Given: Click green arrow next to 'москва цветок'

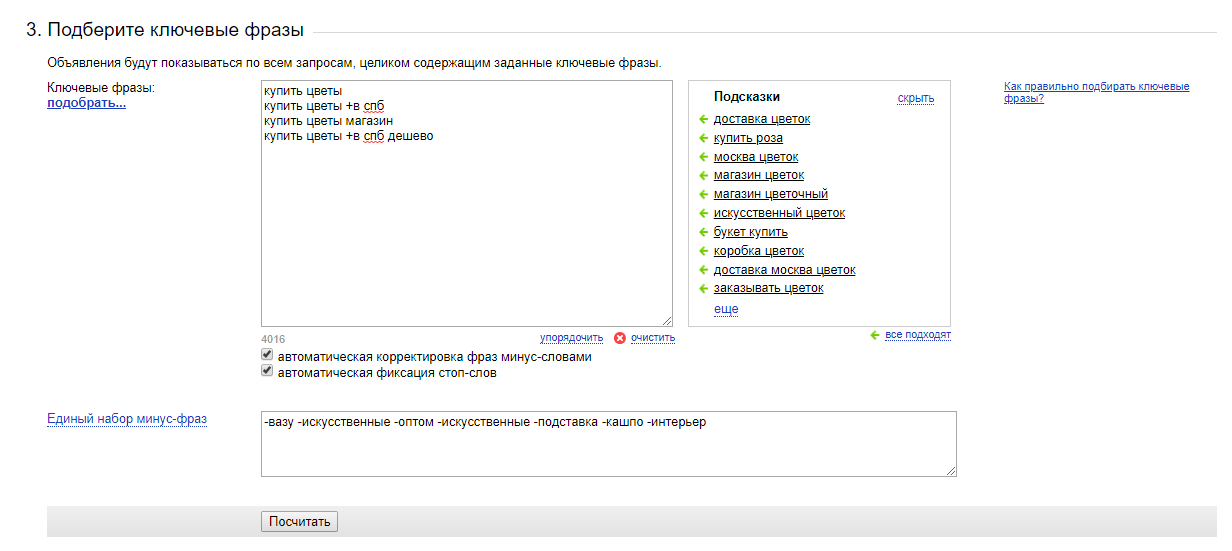Looking at the screenshot, I should 703,158.
